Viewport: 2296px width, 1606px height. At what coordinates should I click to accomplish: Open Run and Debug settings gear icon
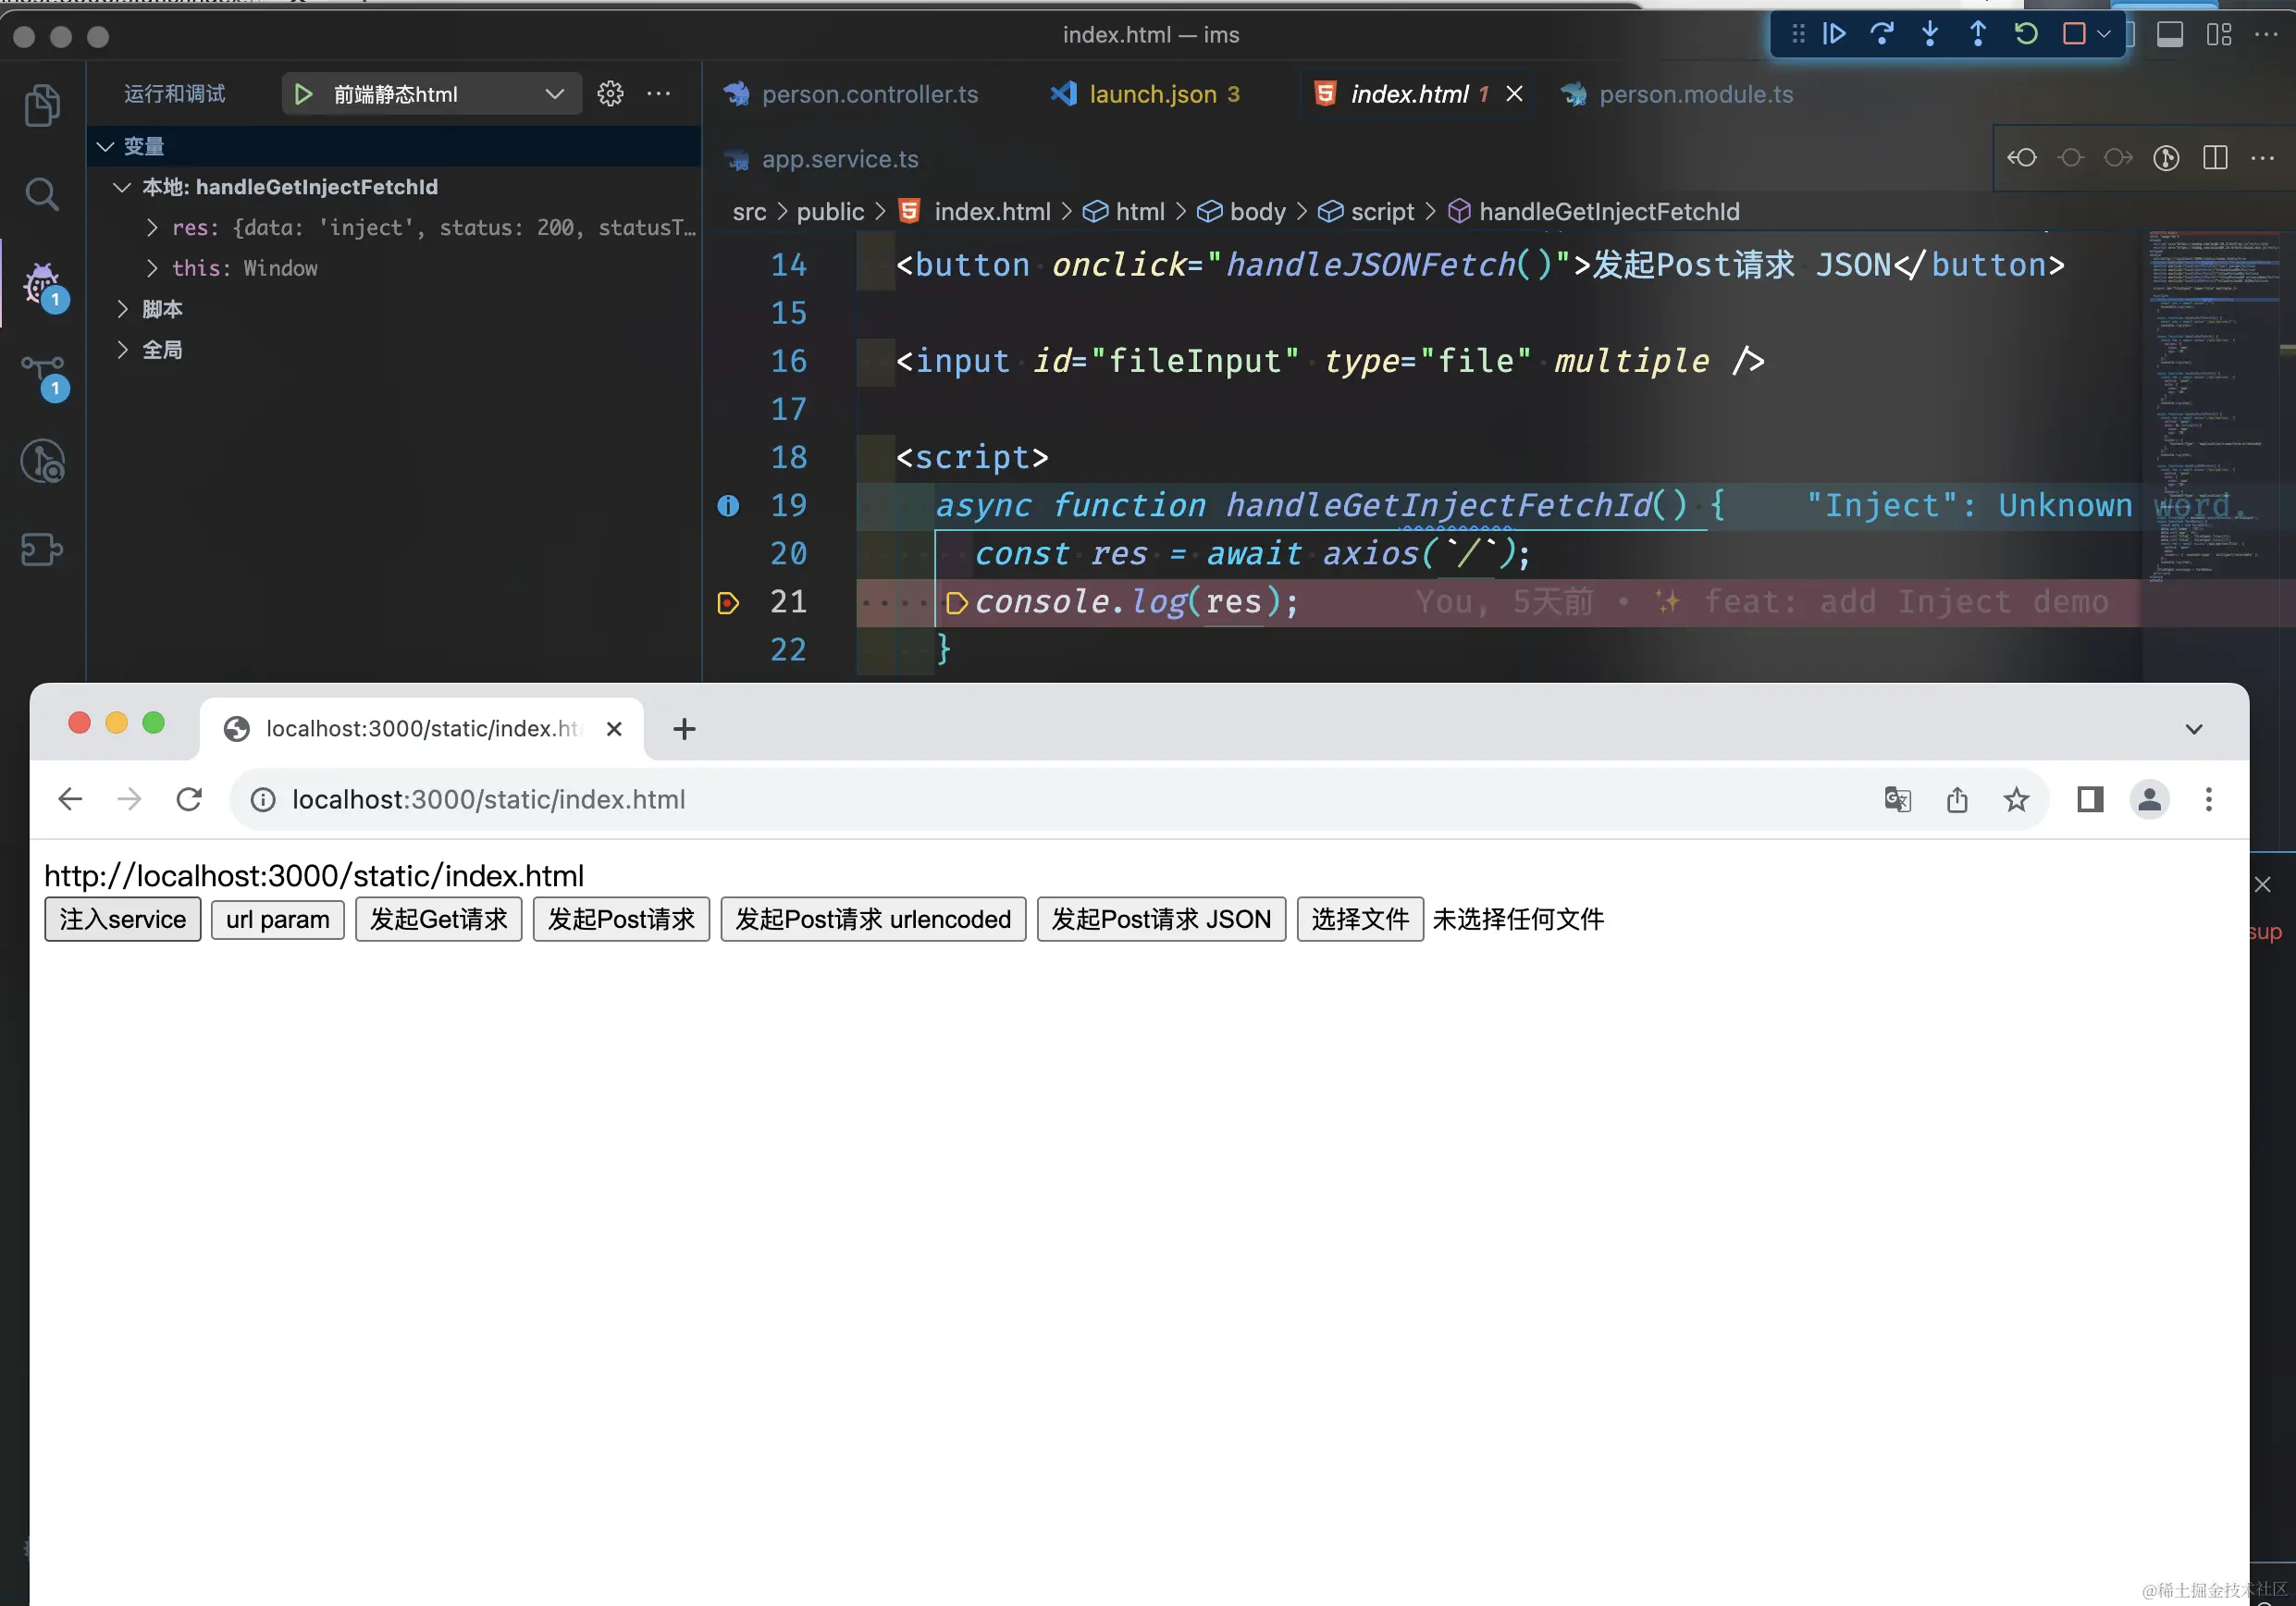(610, 93)
